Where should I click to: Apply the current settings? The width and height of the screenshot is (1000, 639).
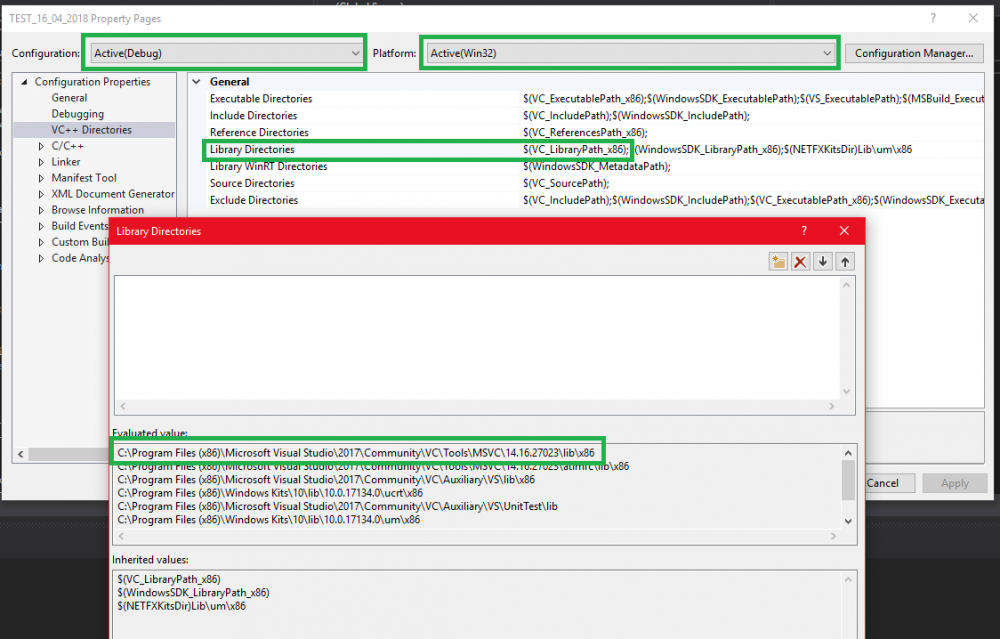pos(955,482)
